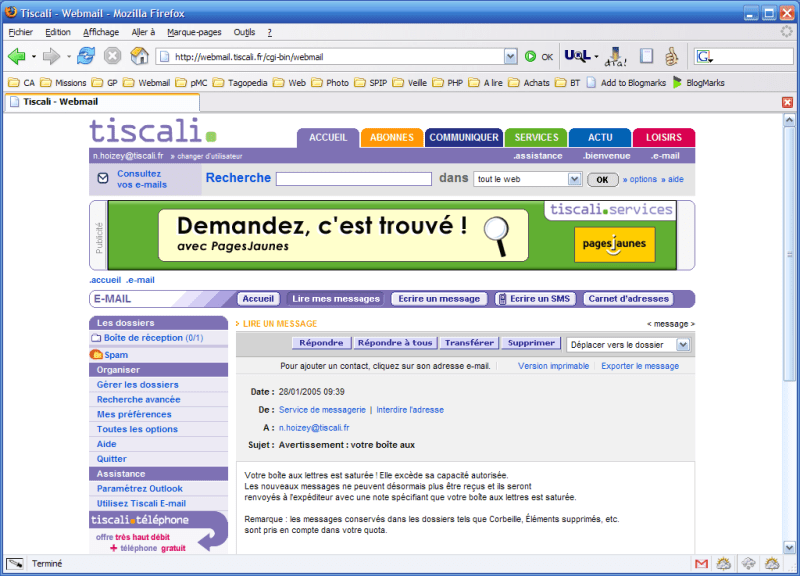Open the Version imprimable link
The width and height of the screenshot is (800, 576).
pos(553,366)
